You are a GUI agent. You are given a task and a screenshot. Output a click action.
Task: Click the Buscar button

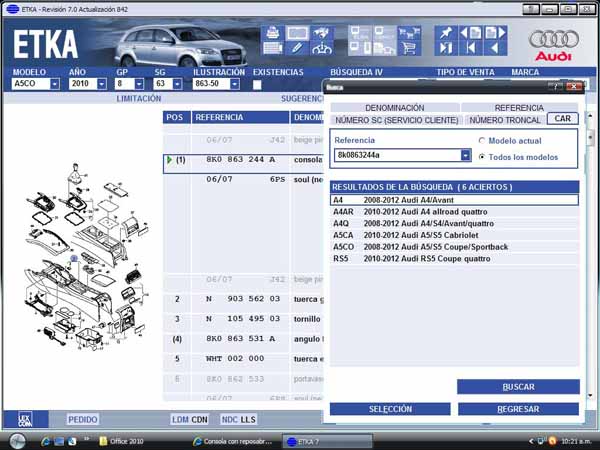pos(518,387)
